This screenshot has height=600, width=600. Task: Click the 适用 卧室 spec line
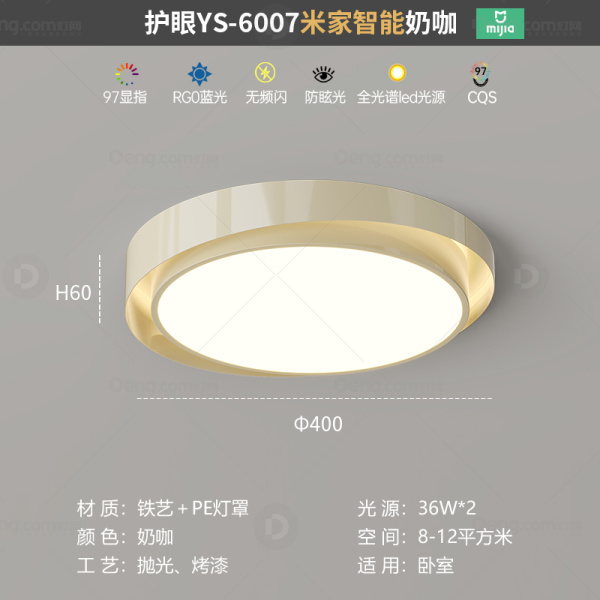click(406, 566)
